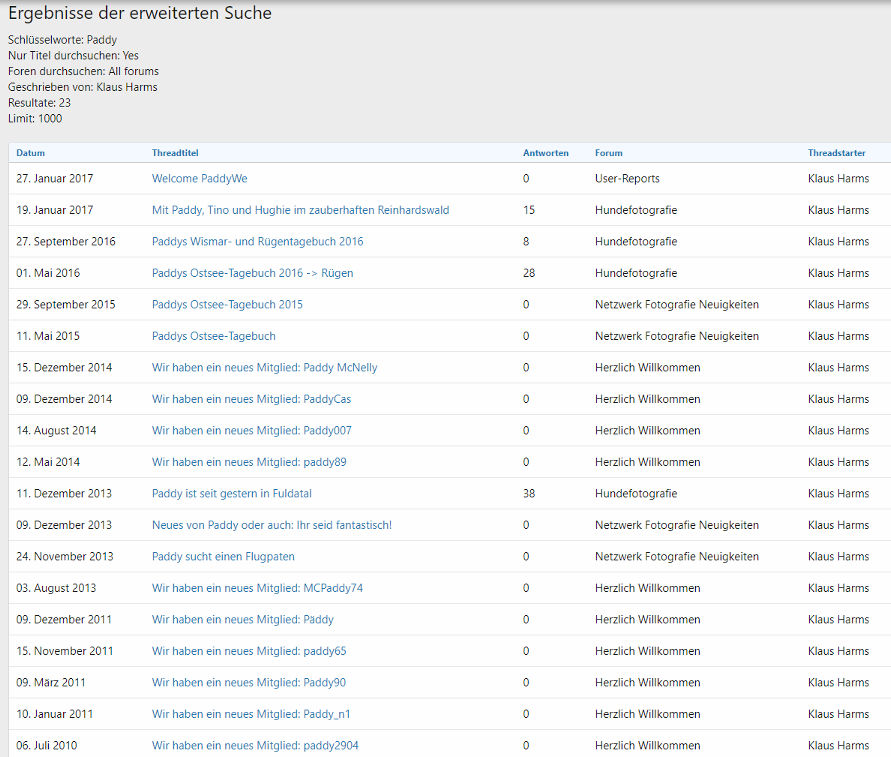891x757 pixels.
Task: Select date '29. September 2015'
Action: point(66,305)
